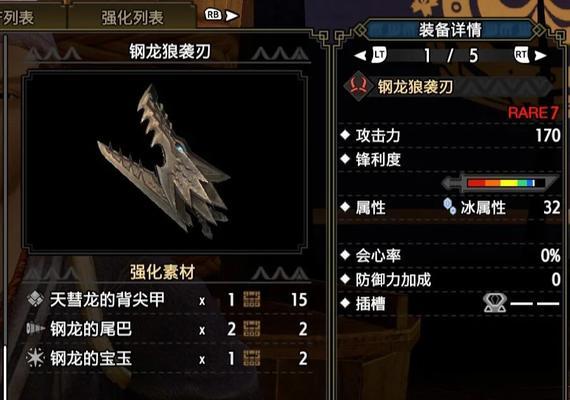Click the sharpness color gauge bar
570x400 pixels.
[501, 183]
